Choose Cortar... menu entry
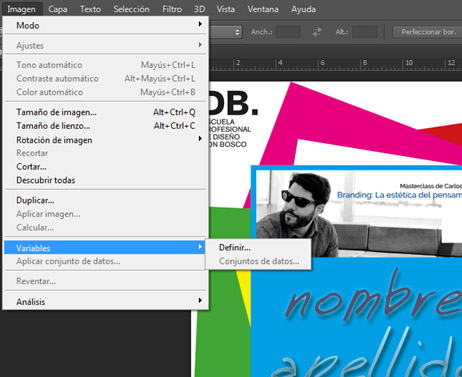 (106, 167)
